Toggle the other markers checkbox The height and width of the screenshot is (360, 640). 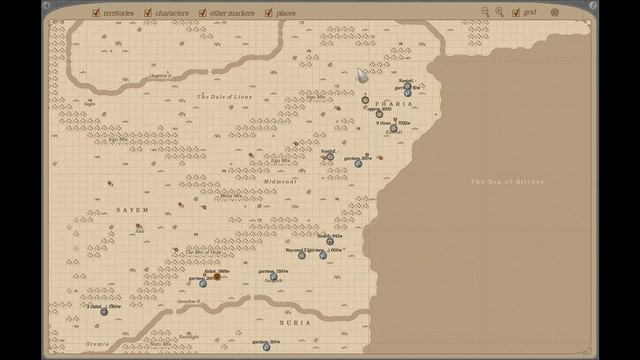point(202,13)
